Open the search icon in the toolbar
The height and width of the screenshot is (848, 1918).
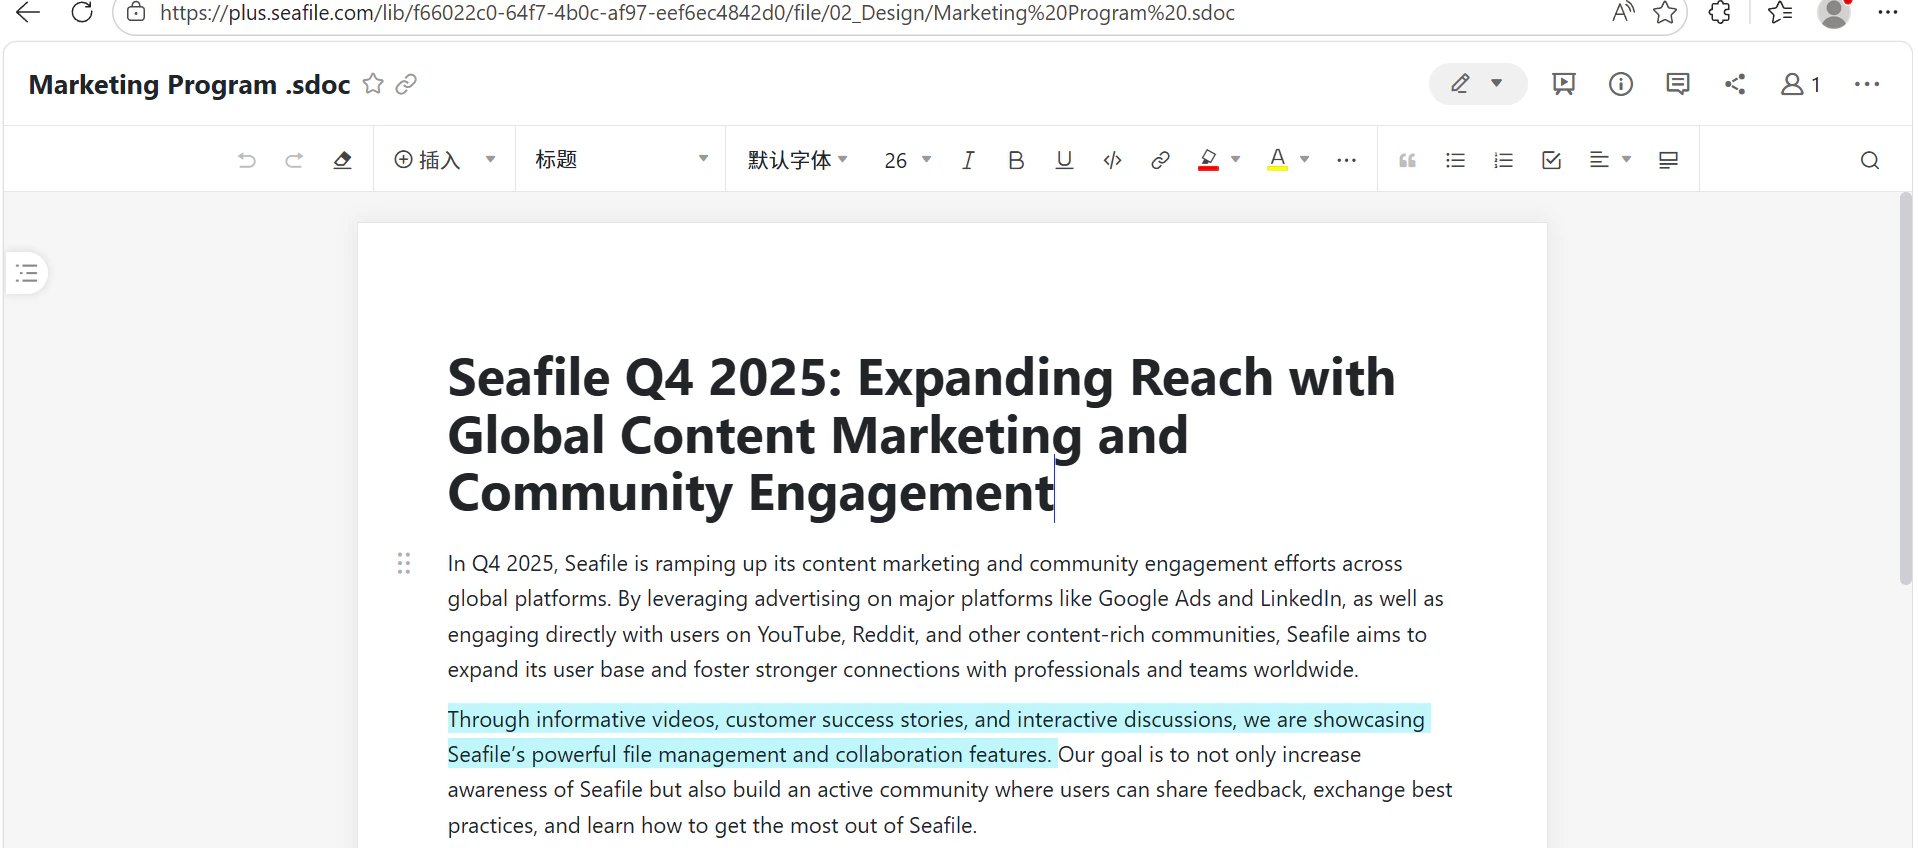[1869, 160]
